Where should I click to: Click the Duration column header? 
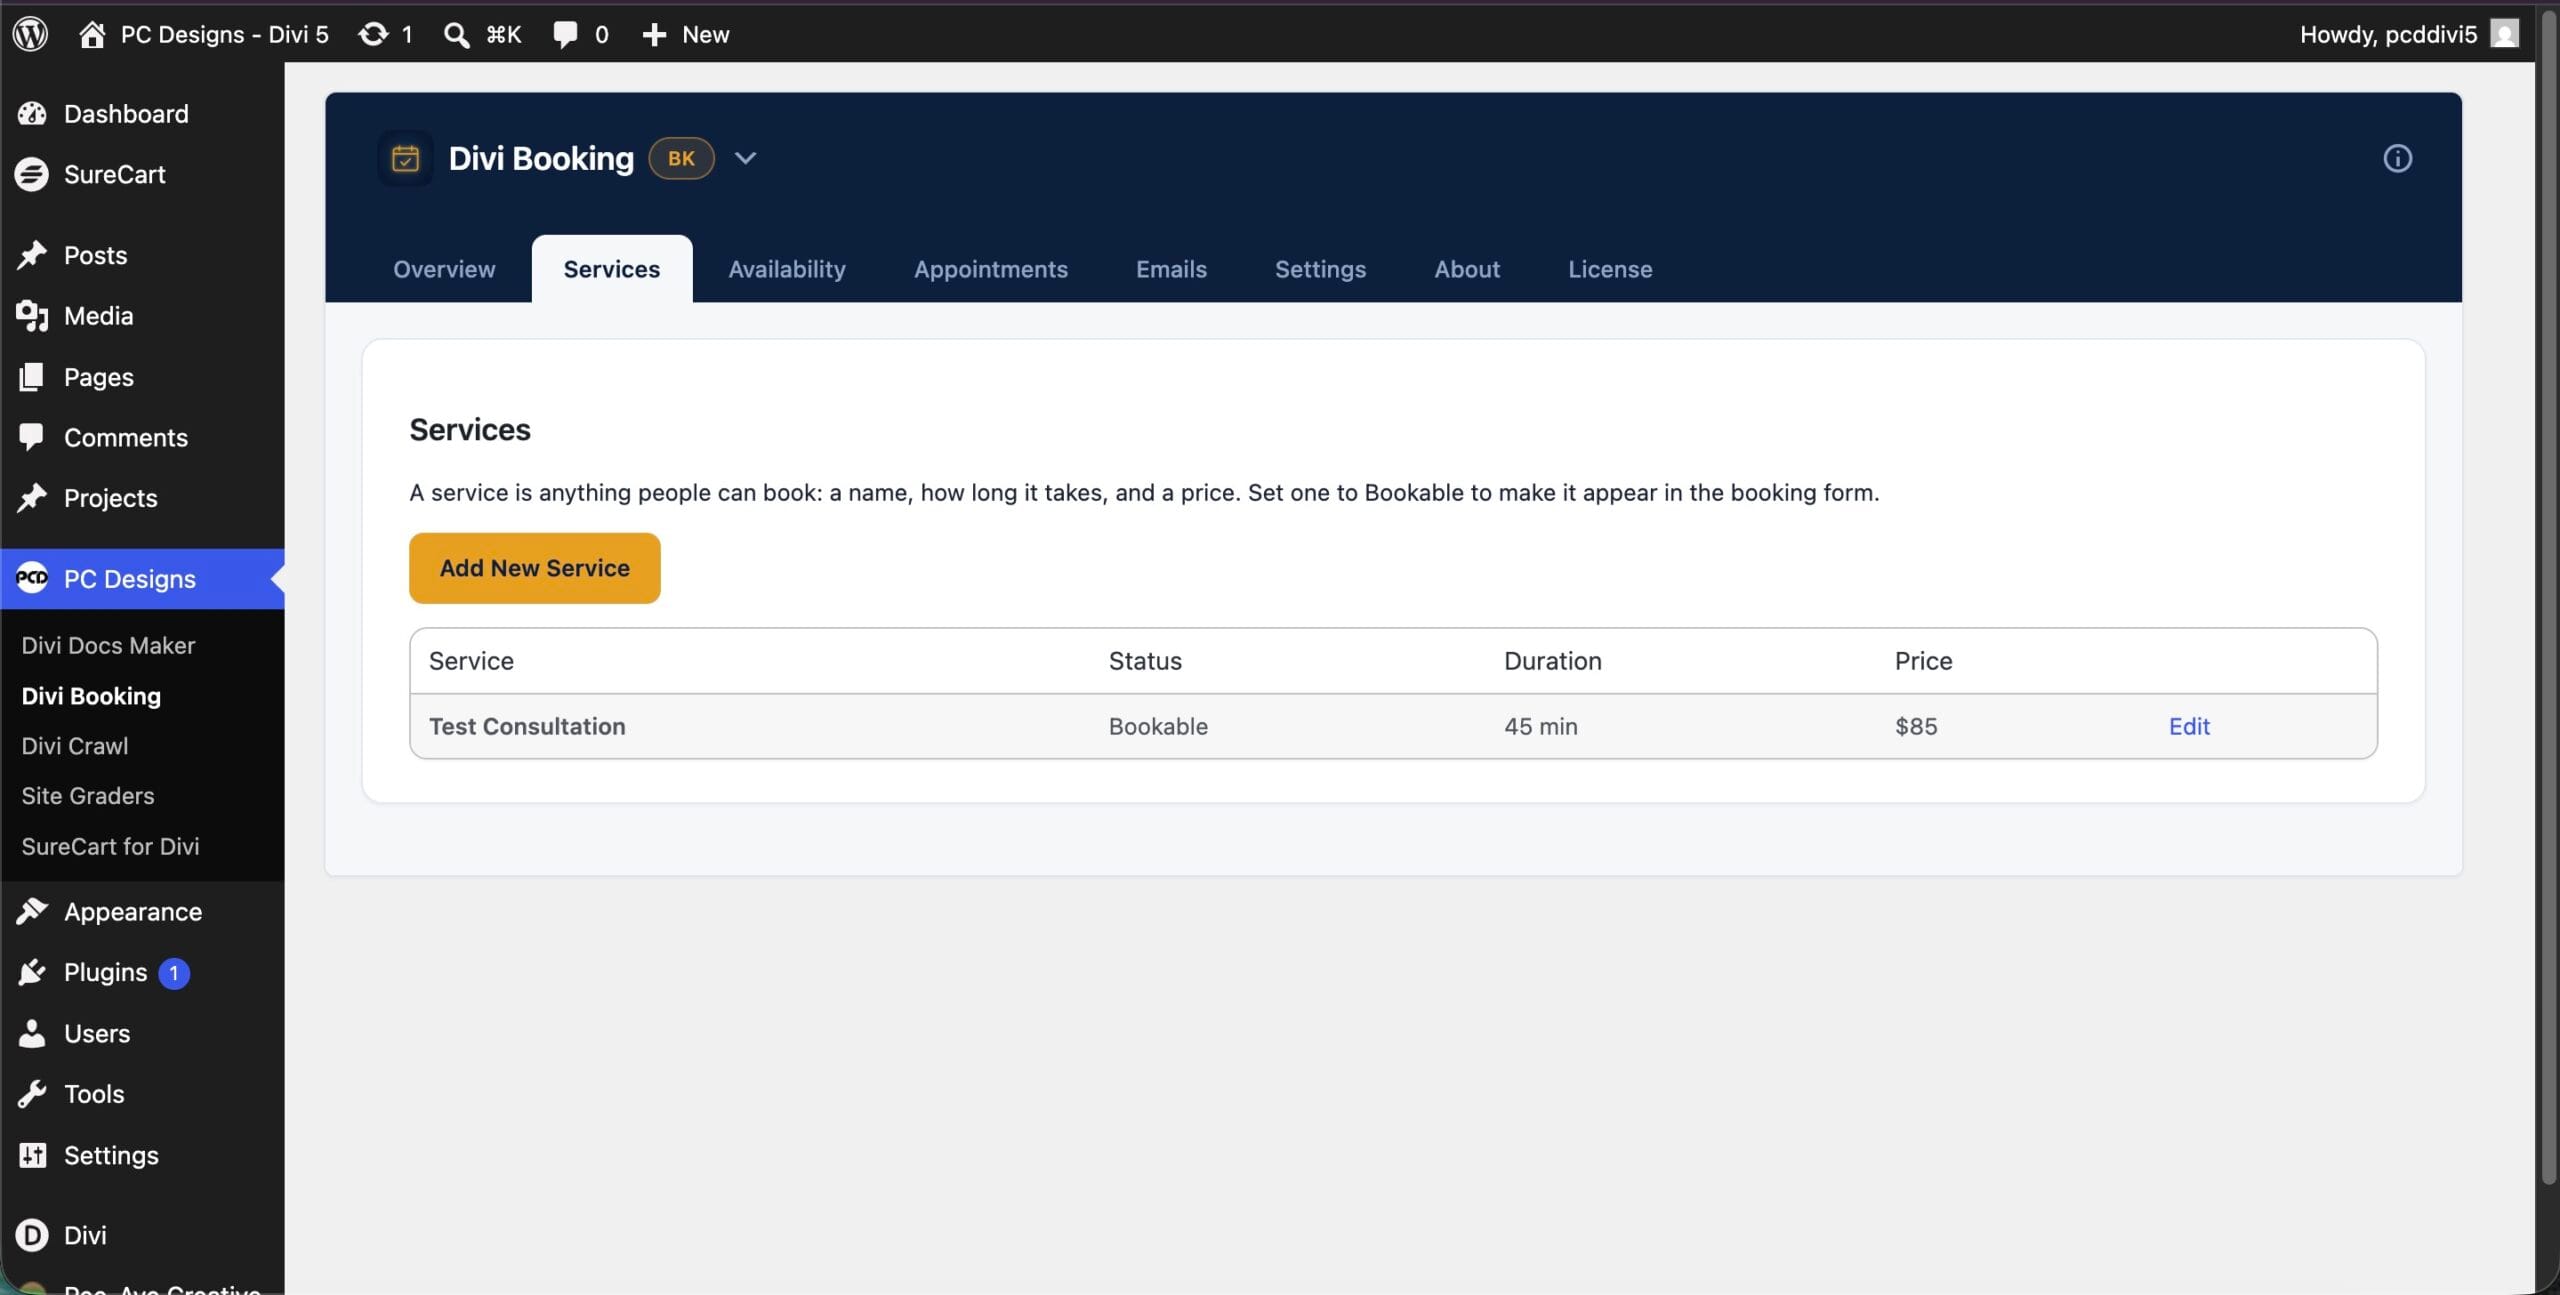[x=1553, y=661]
